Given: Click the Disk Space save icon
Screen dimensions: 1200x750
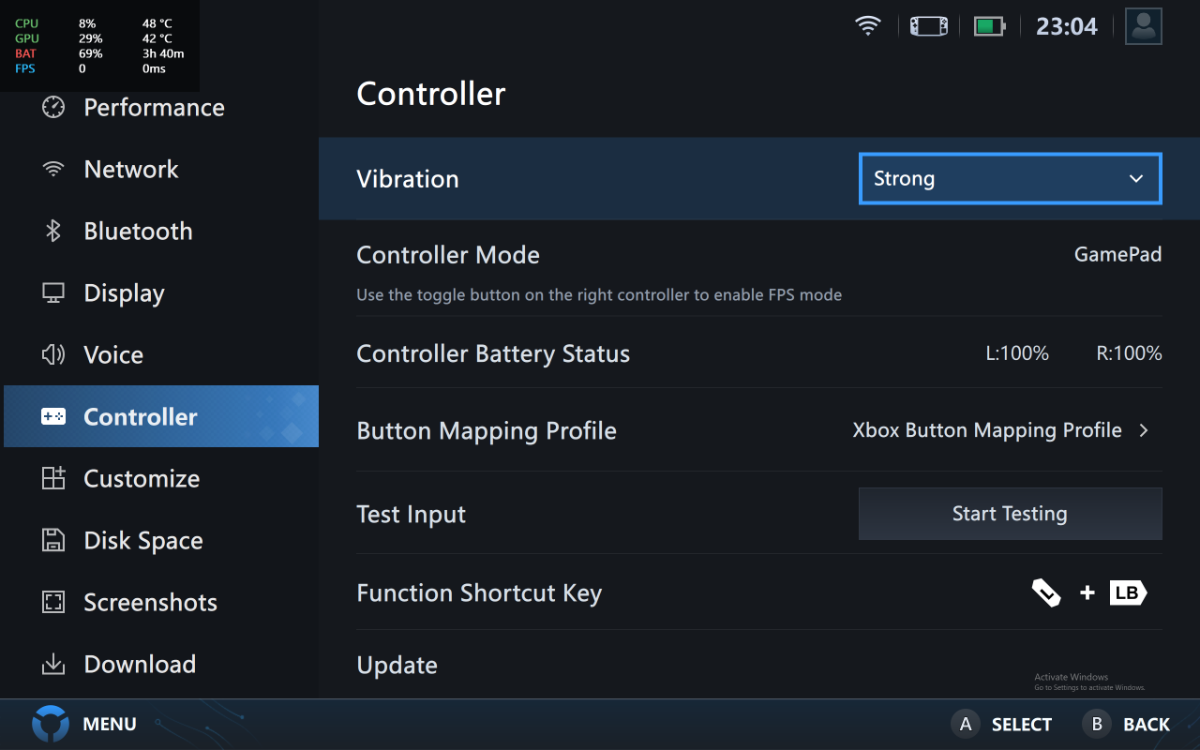Looking at the screenshot, I should (53, 541).
